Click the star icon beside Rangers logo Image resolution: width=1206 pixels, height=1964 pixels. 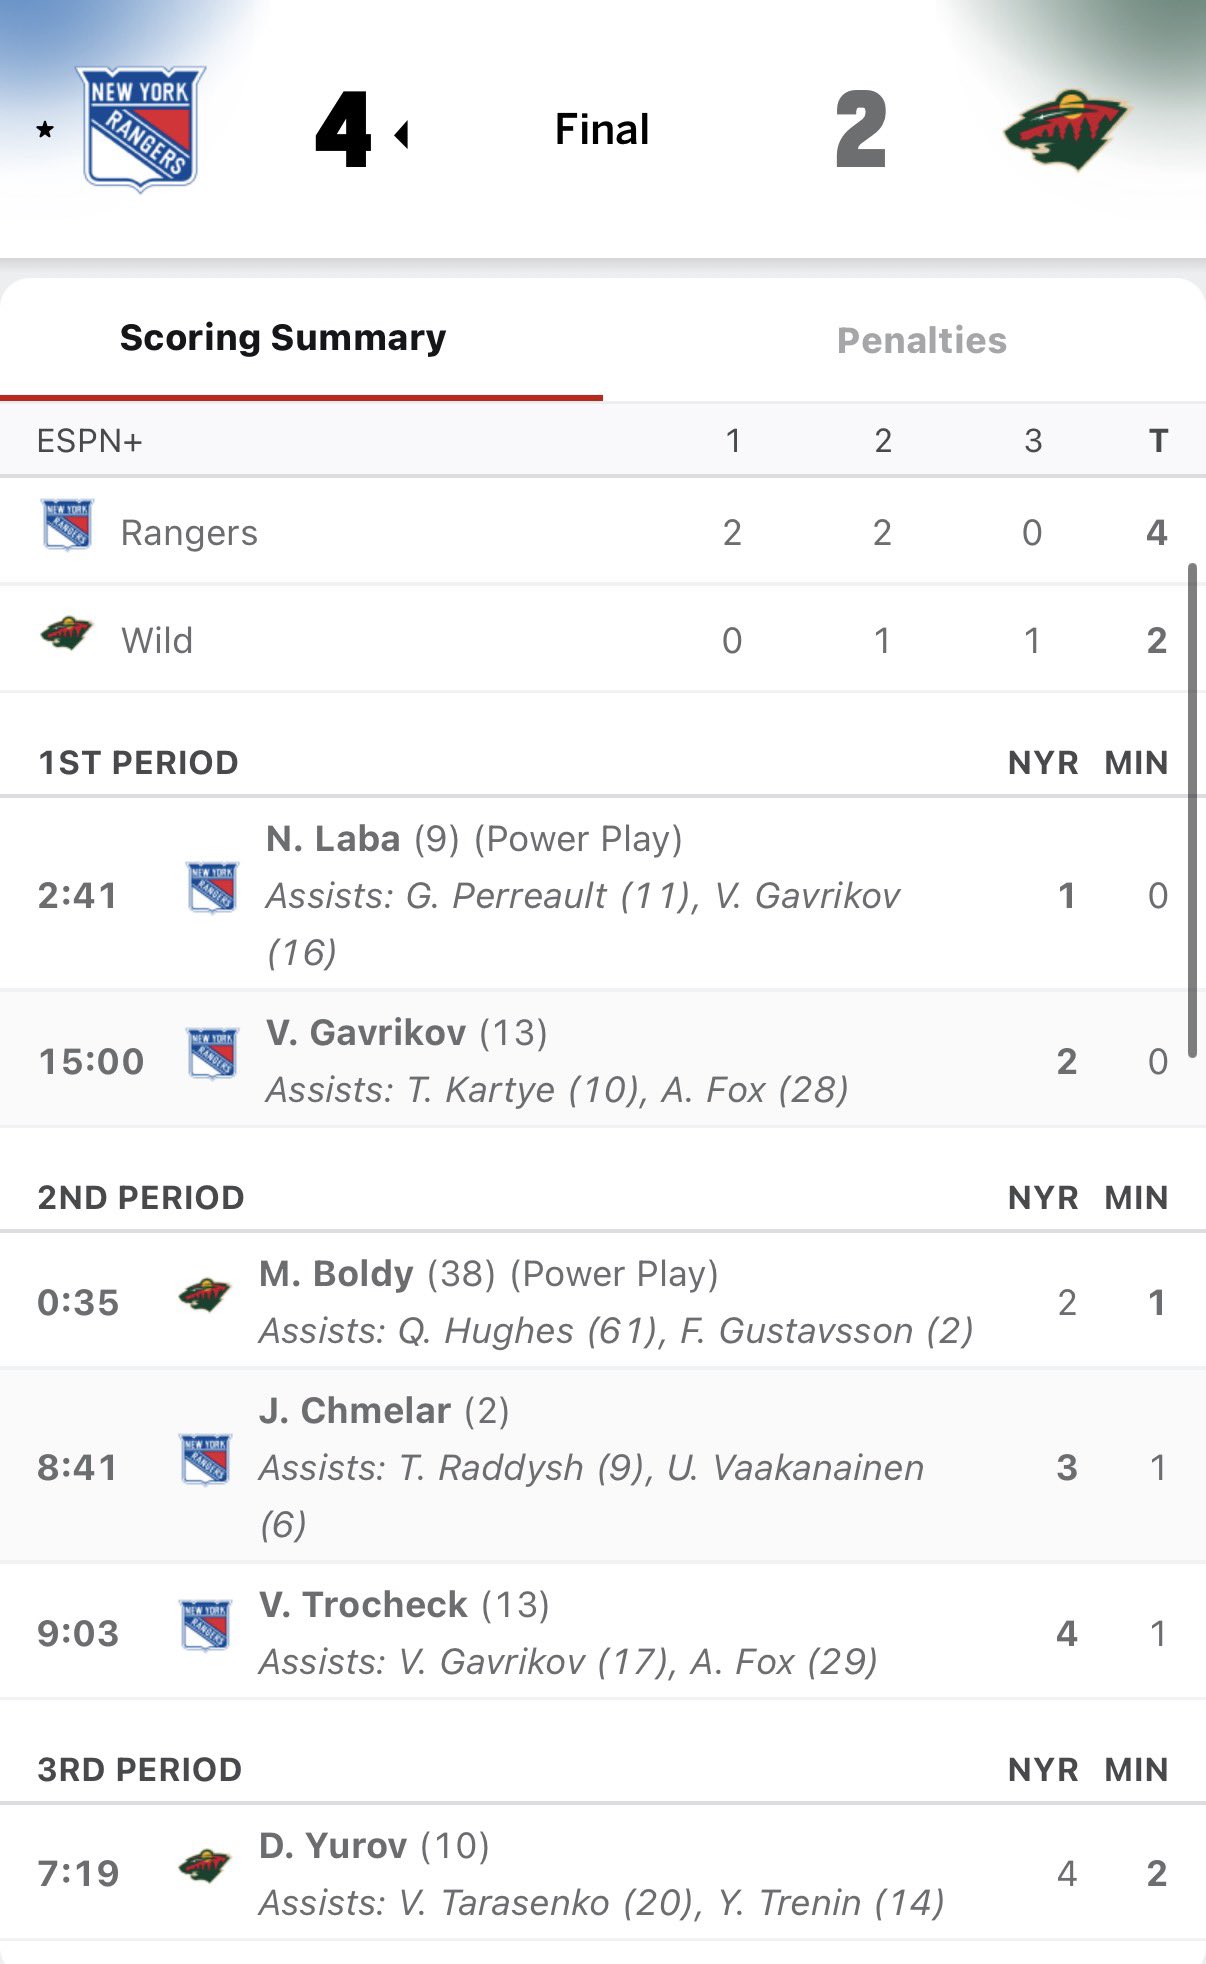tap(45, 130)
